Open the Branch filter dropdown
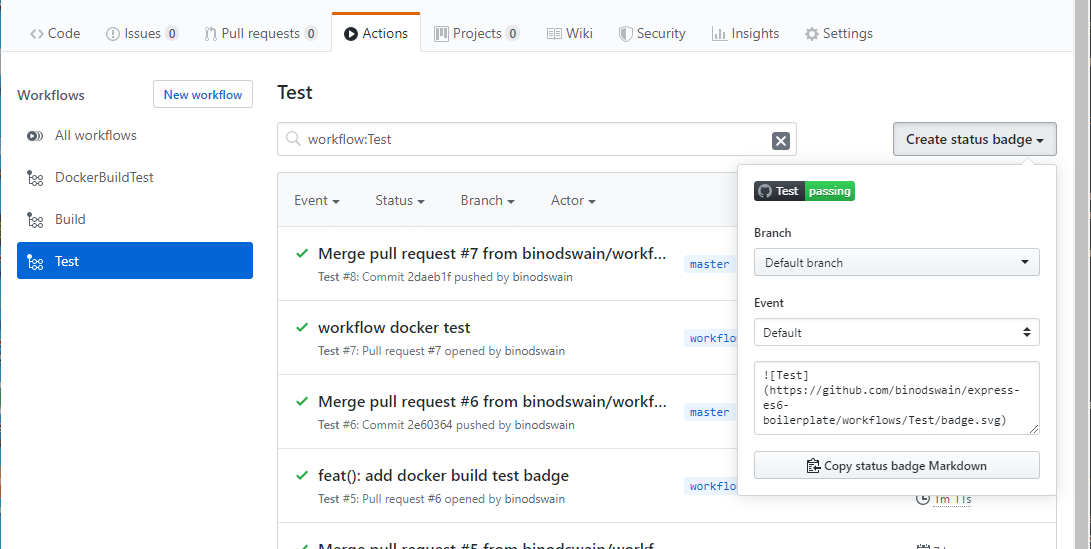Viewport: 1091px width, 549px height. click(487, 200)
